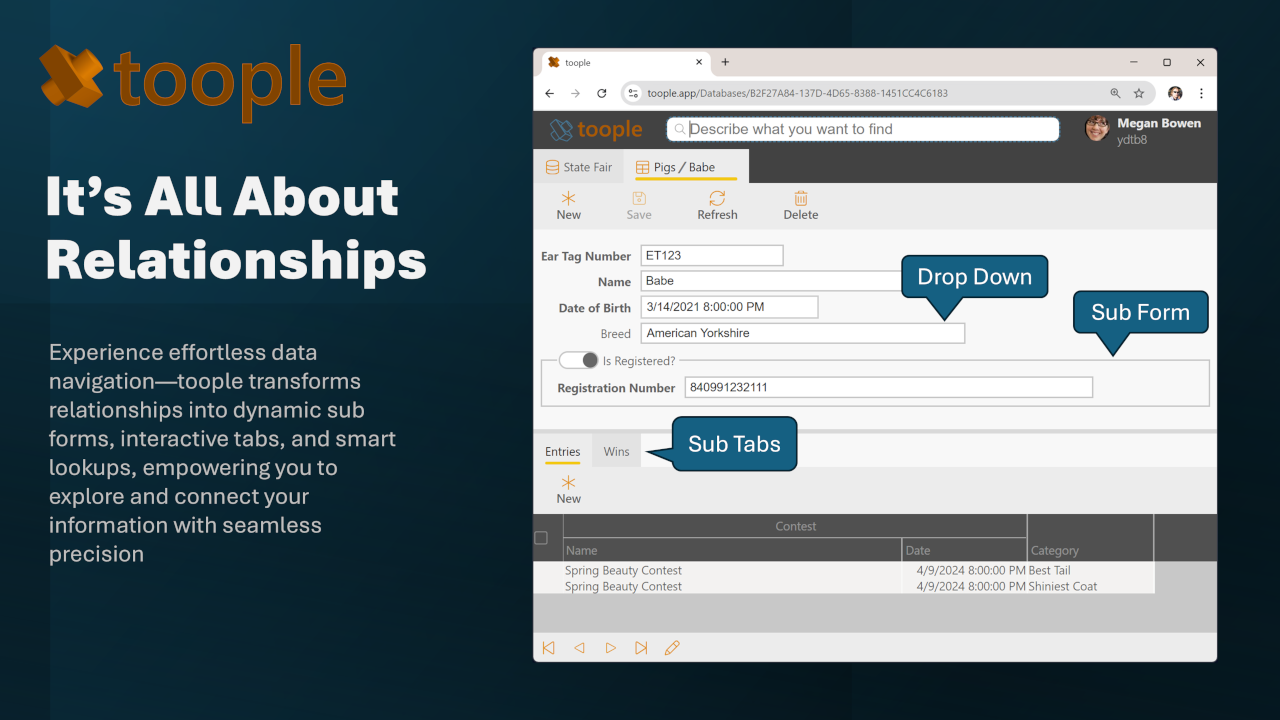
Task: Jump to the last record
Action: pyautogui.click(x=641, y=648)
